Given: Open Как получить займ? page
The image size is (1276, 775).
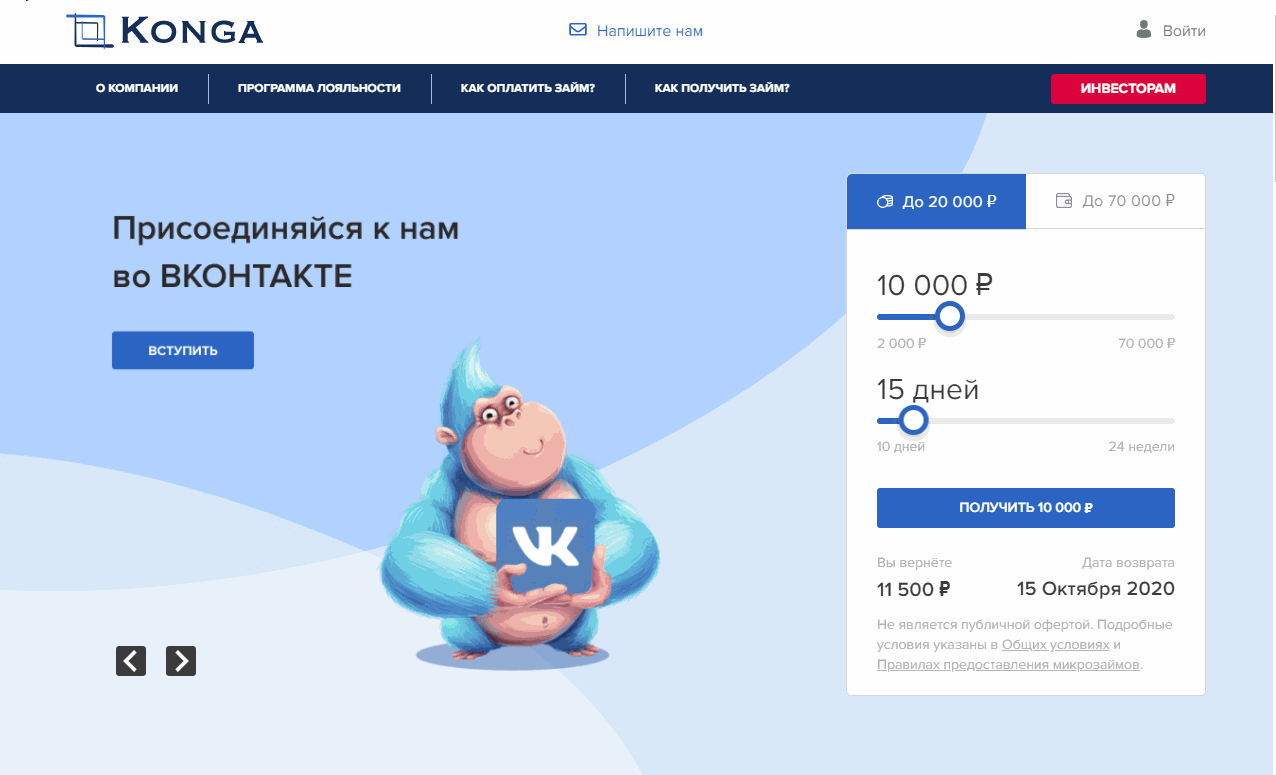Looking at the screenshot, I should [x=722, y=88].
